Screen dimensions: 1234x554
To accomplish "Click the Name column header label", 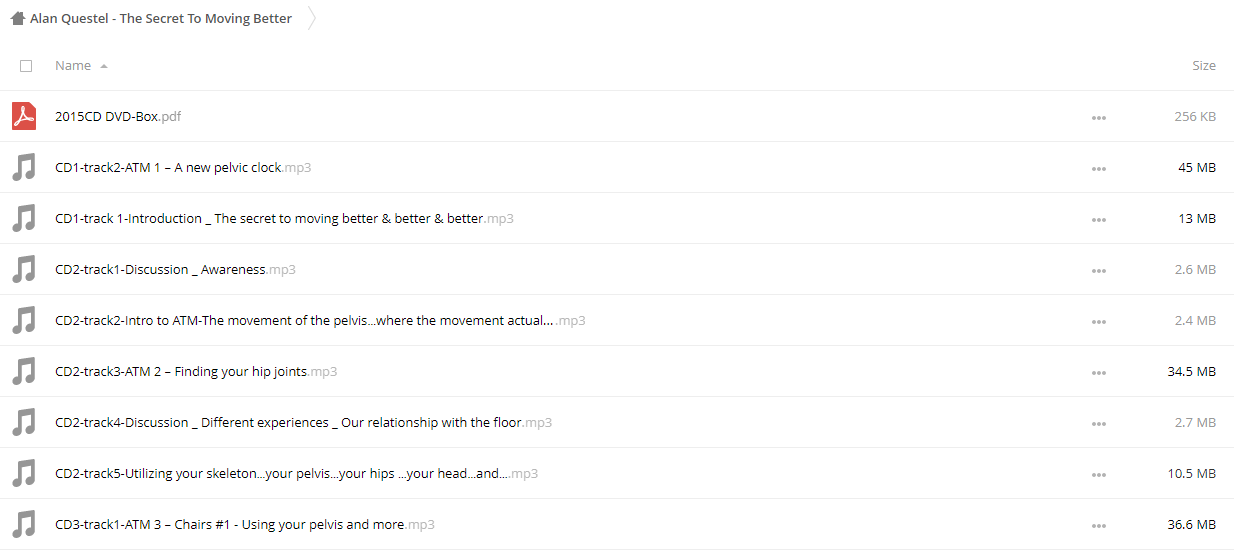I will (73, 66).
